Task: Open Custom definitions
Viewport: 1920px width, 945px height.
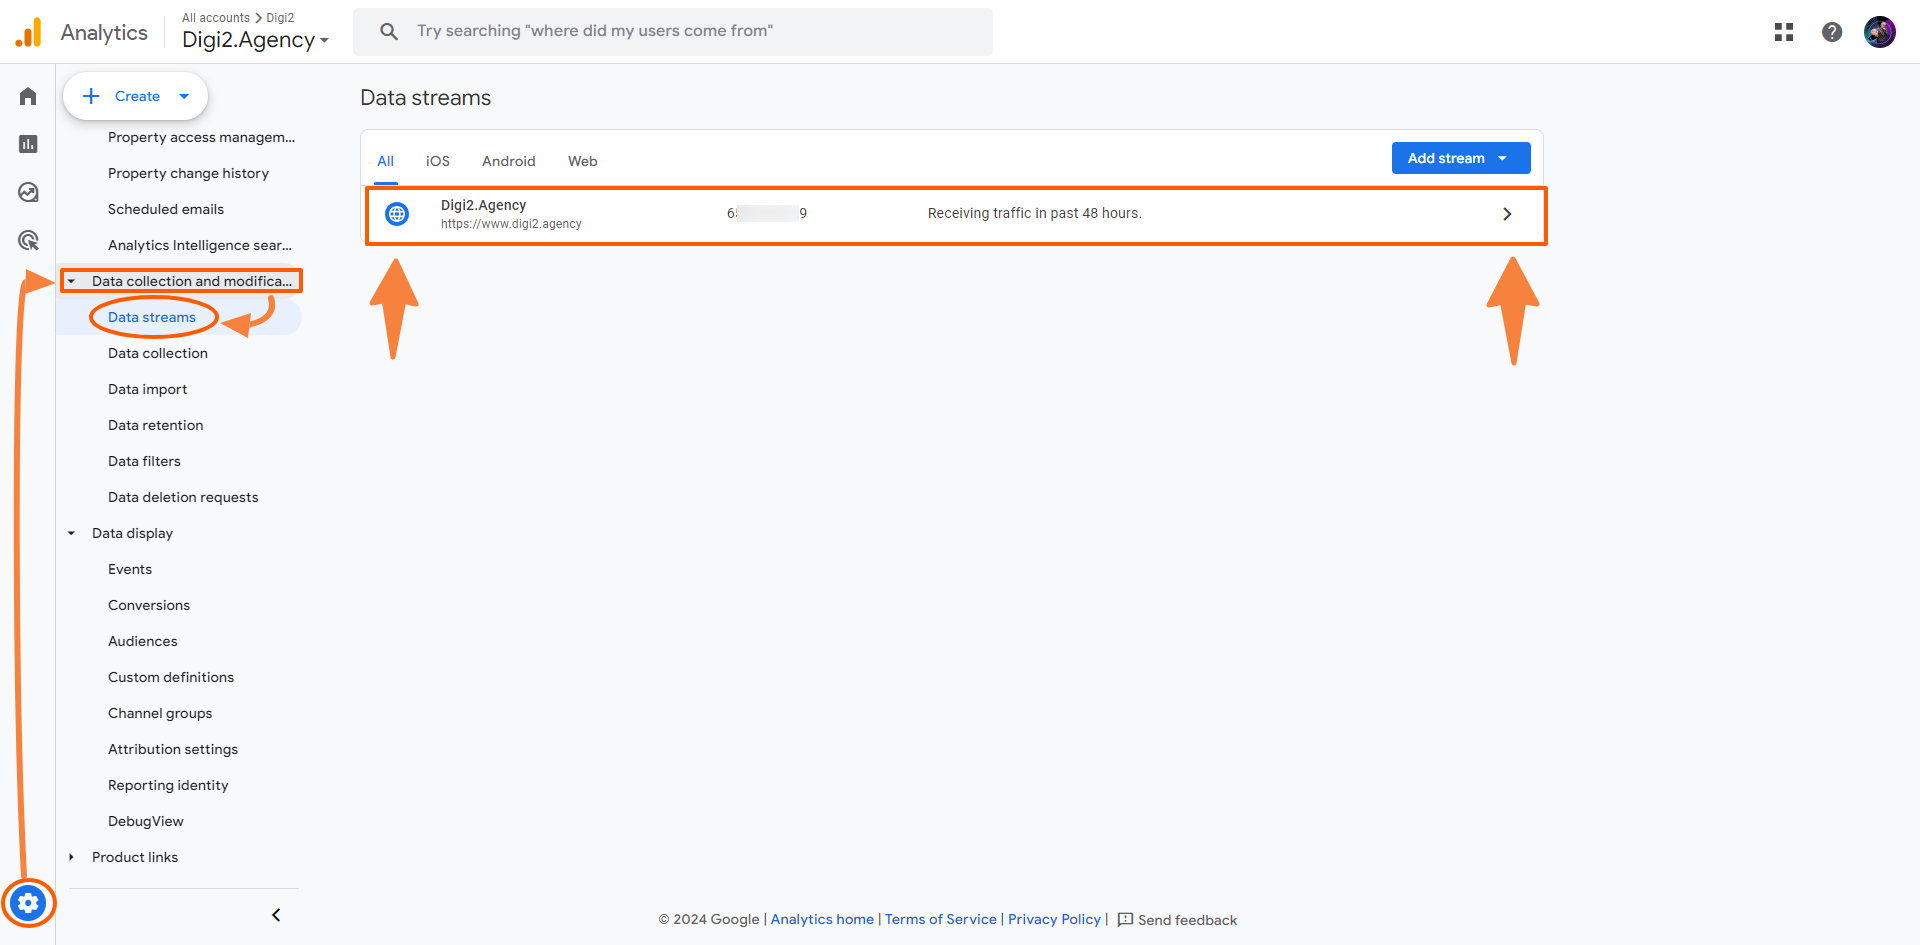Action: pyautogui.click(x=171, y=677)
